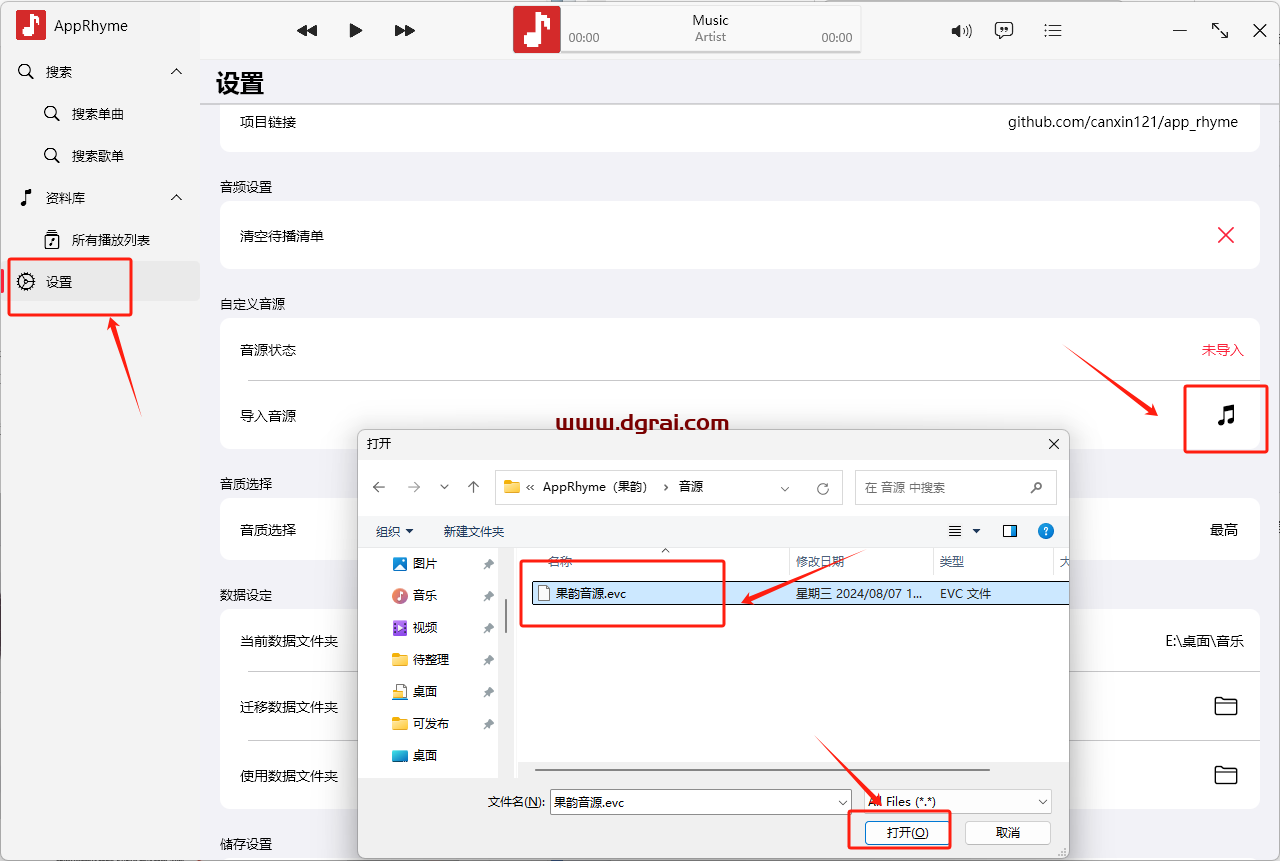Screen dimensions: 1280x861
Task: Refresh the file dialog folder
Action: [823, 488]
